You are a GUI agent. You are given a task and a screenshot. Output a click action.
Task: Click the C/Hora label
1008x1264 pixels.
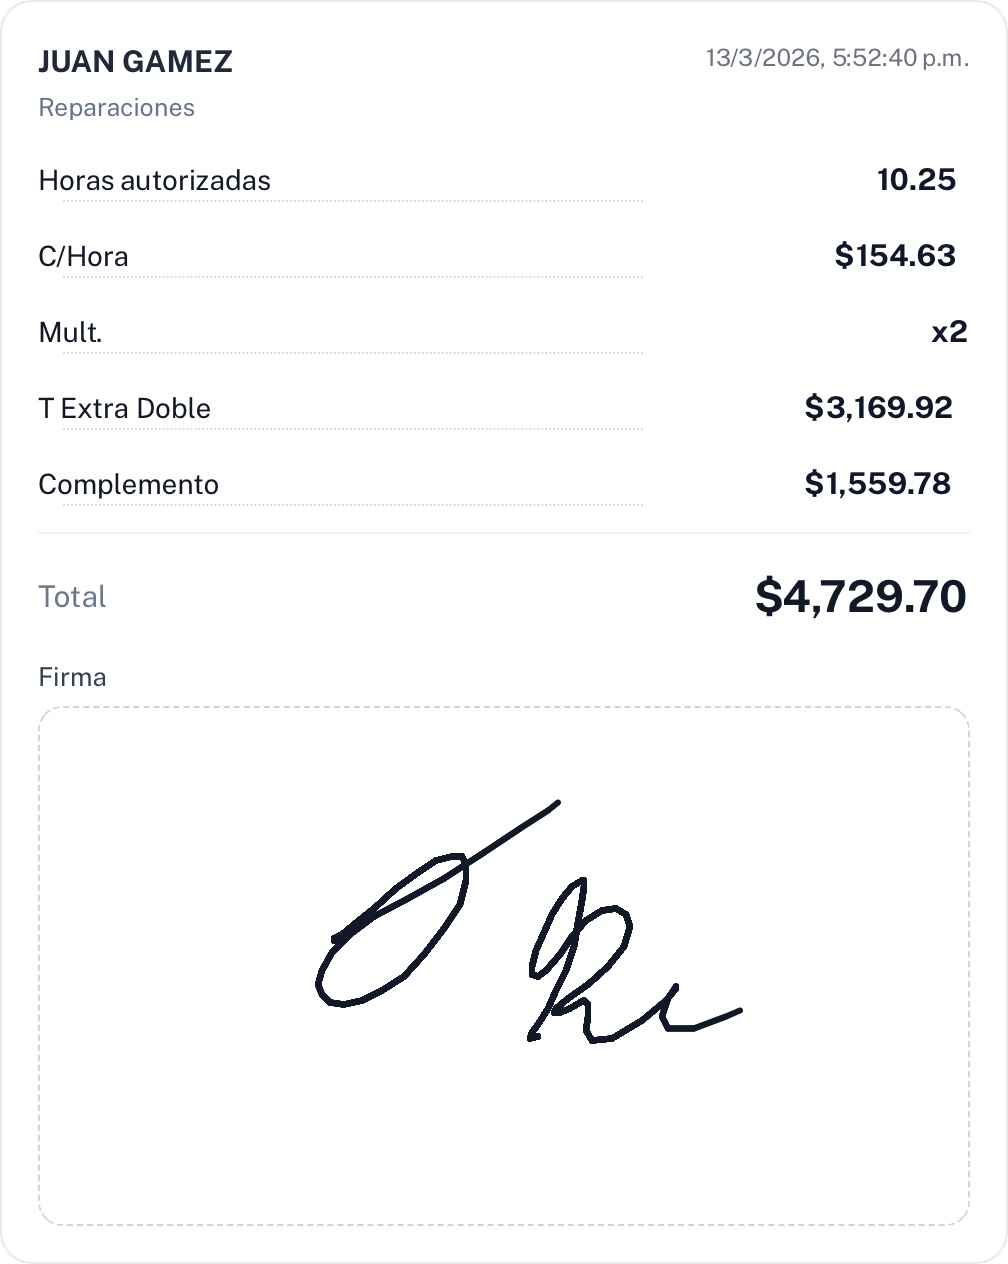coord(83,257)
